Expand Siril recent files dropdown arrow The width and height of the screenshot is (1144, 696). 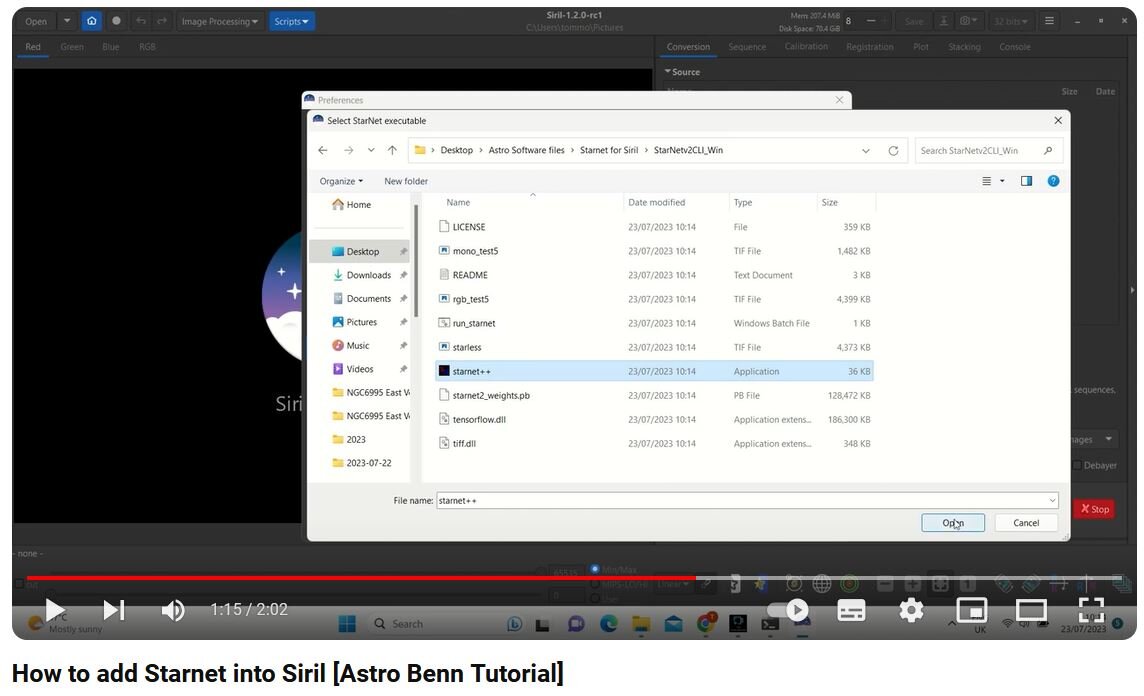66,21
